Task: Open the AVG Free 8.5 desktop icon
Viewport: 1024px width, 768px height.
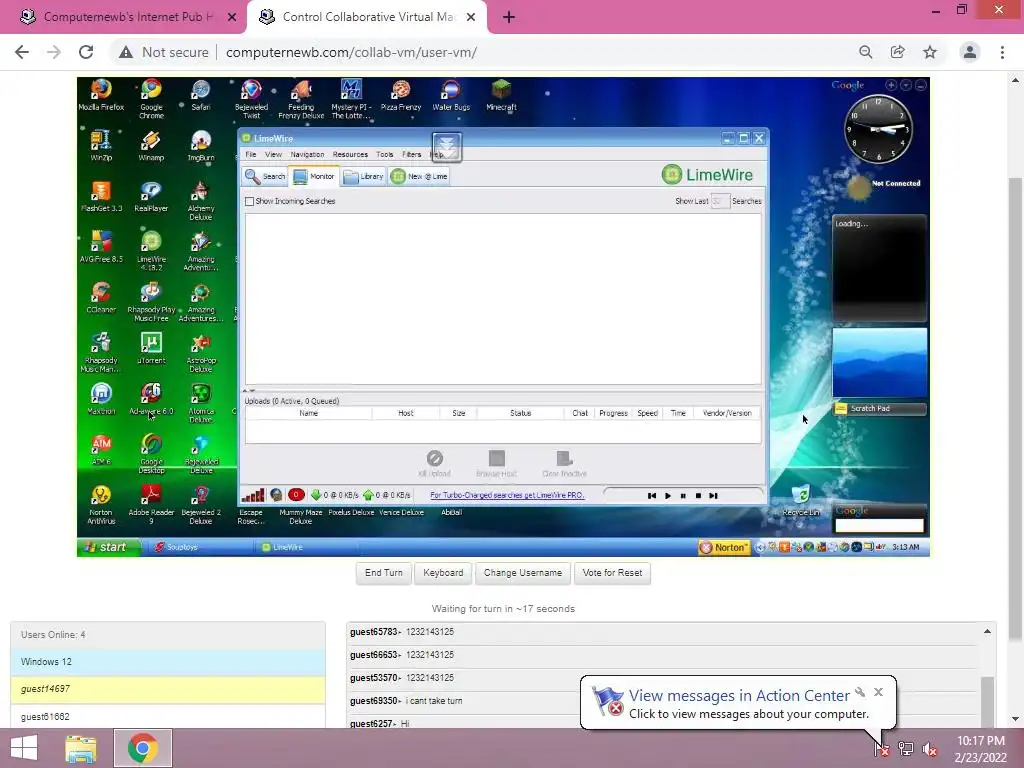Action: click(x=101, y=247)
